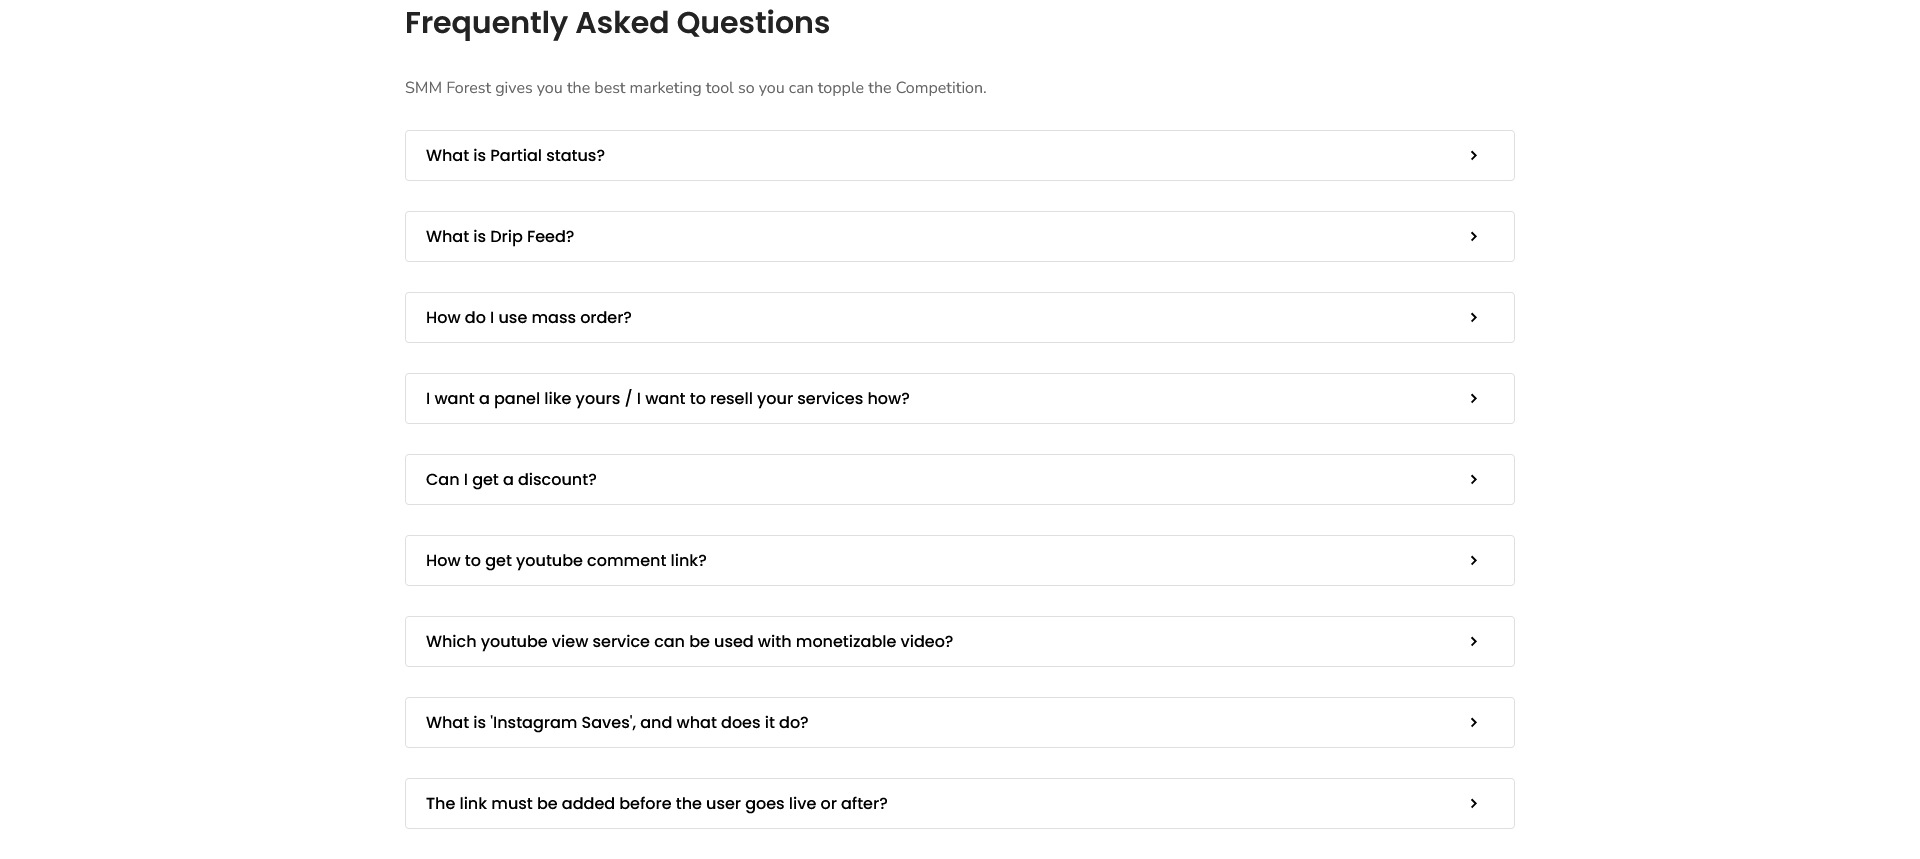1920x859 pixels.
Task: Click the 'Frequently Asked Questions' heading
Action: click(617, 23)
